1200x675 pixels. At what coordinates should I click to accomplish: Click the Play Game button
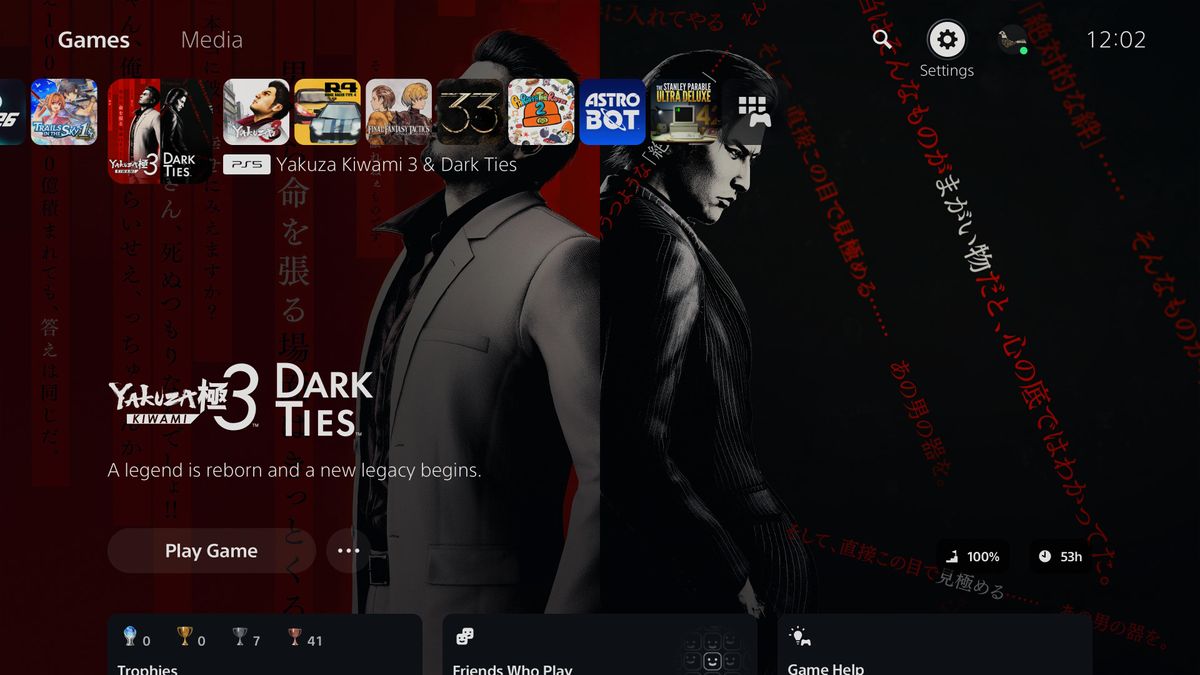(x=211, y=551)
